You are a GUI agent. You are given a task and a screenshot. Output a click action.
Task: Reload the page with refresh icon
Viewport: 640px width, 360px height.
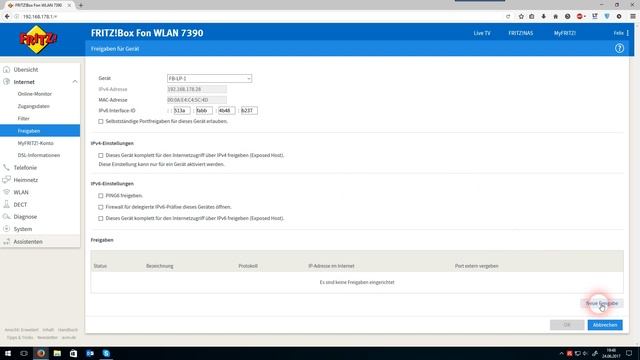pos(508,16)
